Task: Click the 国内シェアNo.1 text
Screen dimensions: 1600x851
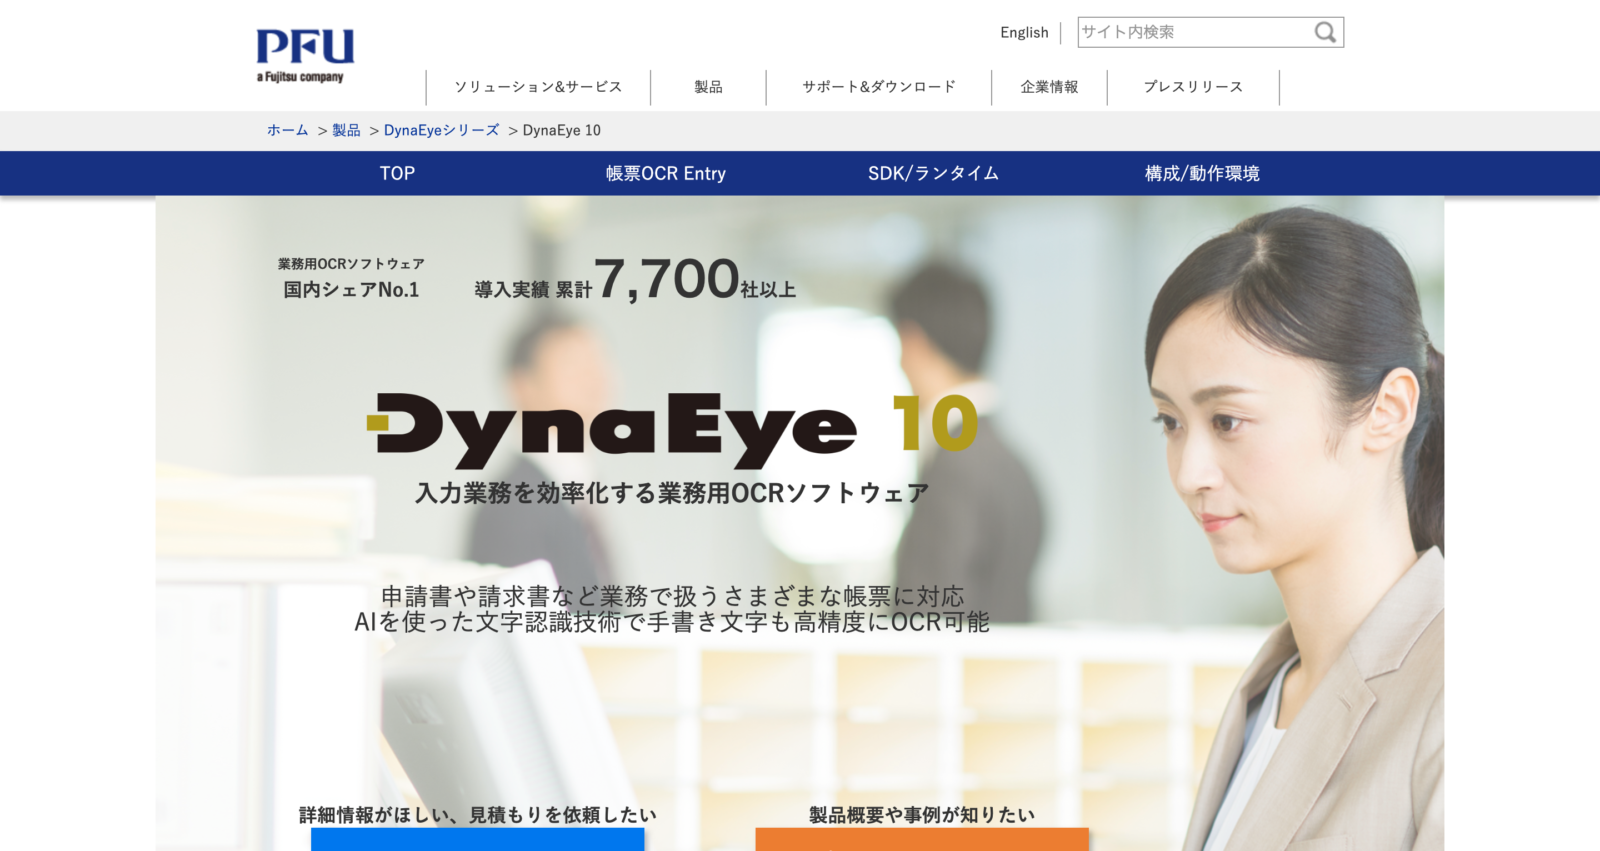Action: pos(351,290)
